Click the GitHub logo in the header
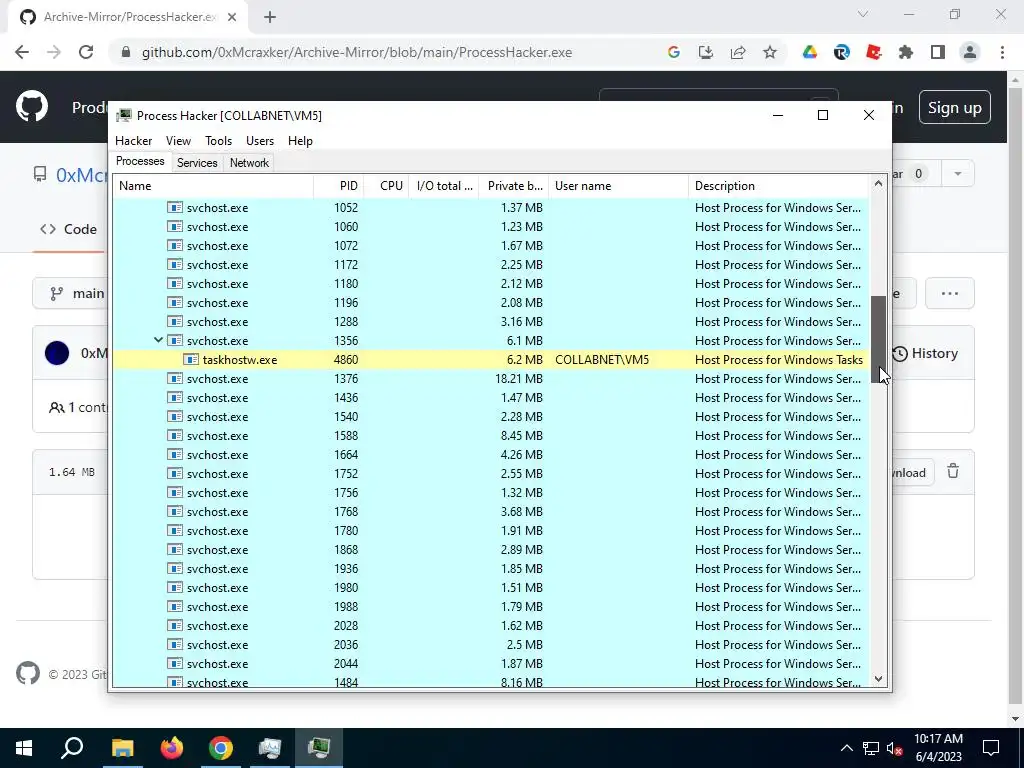Image resolution: width=1024 pixels, height=768 pixels. tap(32, 107)
